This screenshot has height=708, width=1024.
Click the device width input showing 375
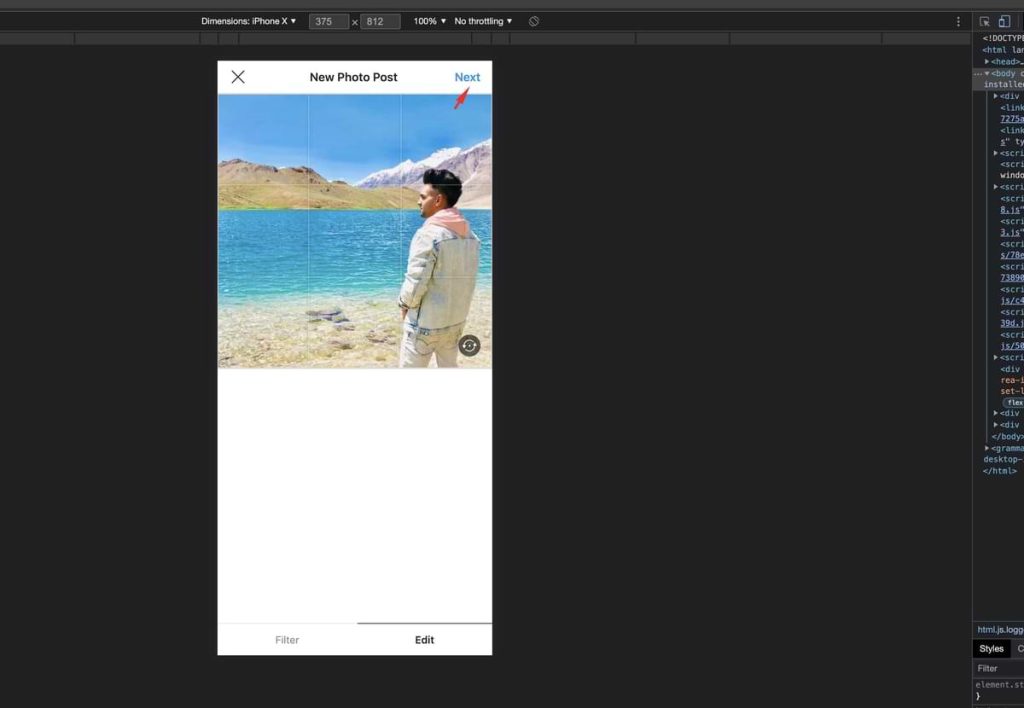[x=328, y=20]
